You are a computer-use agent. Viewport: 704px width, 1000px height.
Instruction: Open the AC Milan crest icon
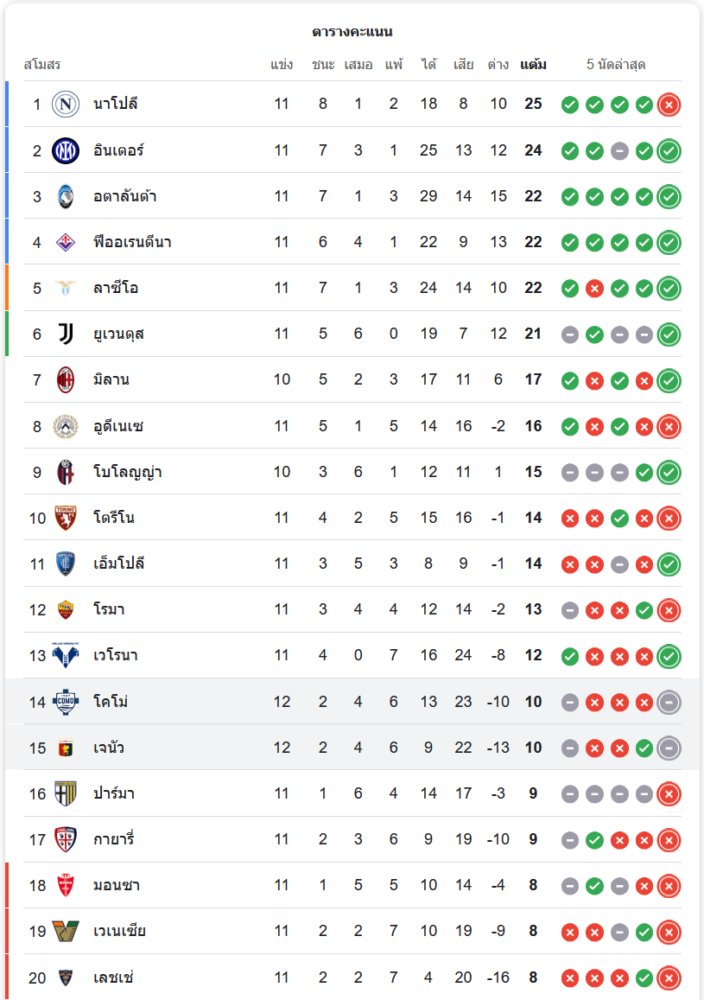click(x=65, y=380)
